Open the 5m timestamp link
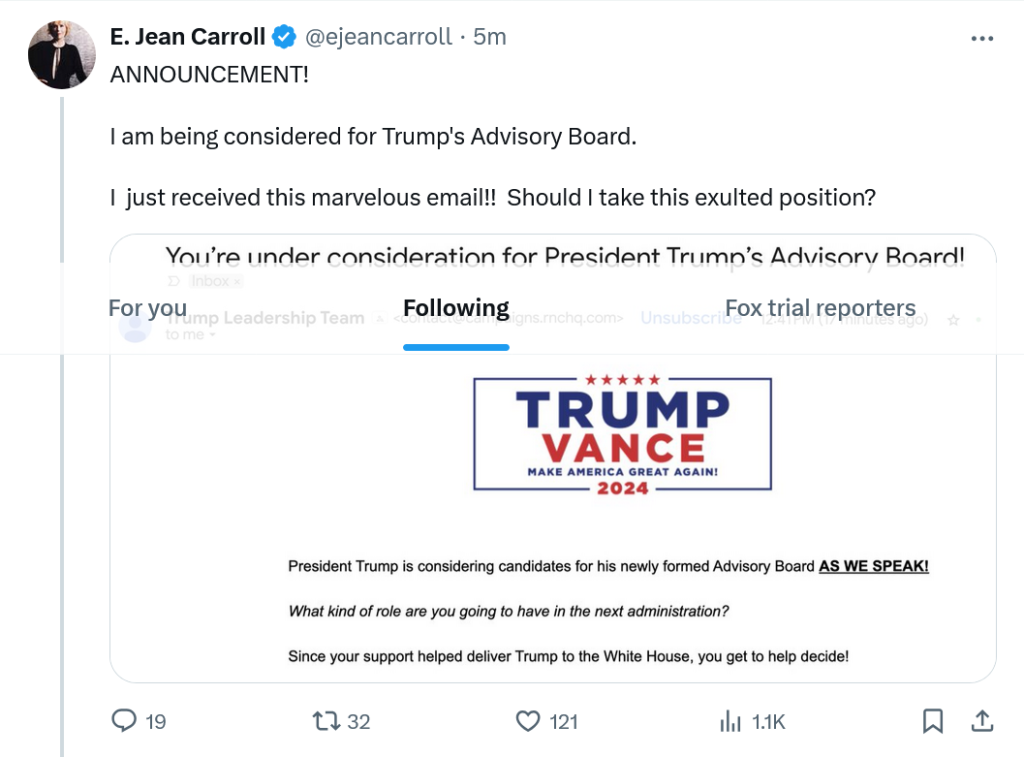The image size is (1024, 757). click(490, 38)
